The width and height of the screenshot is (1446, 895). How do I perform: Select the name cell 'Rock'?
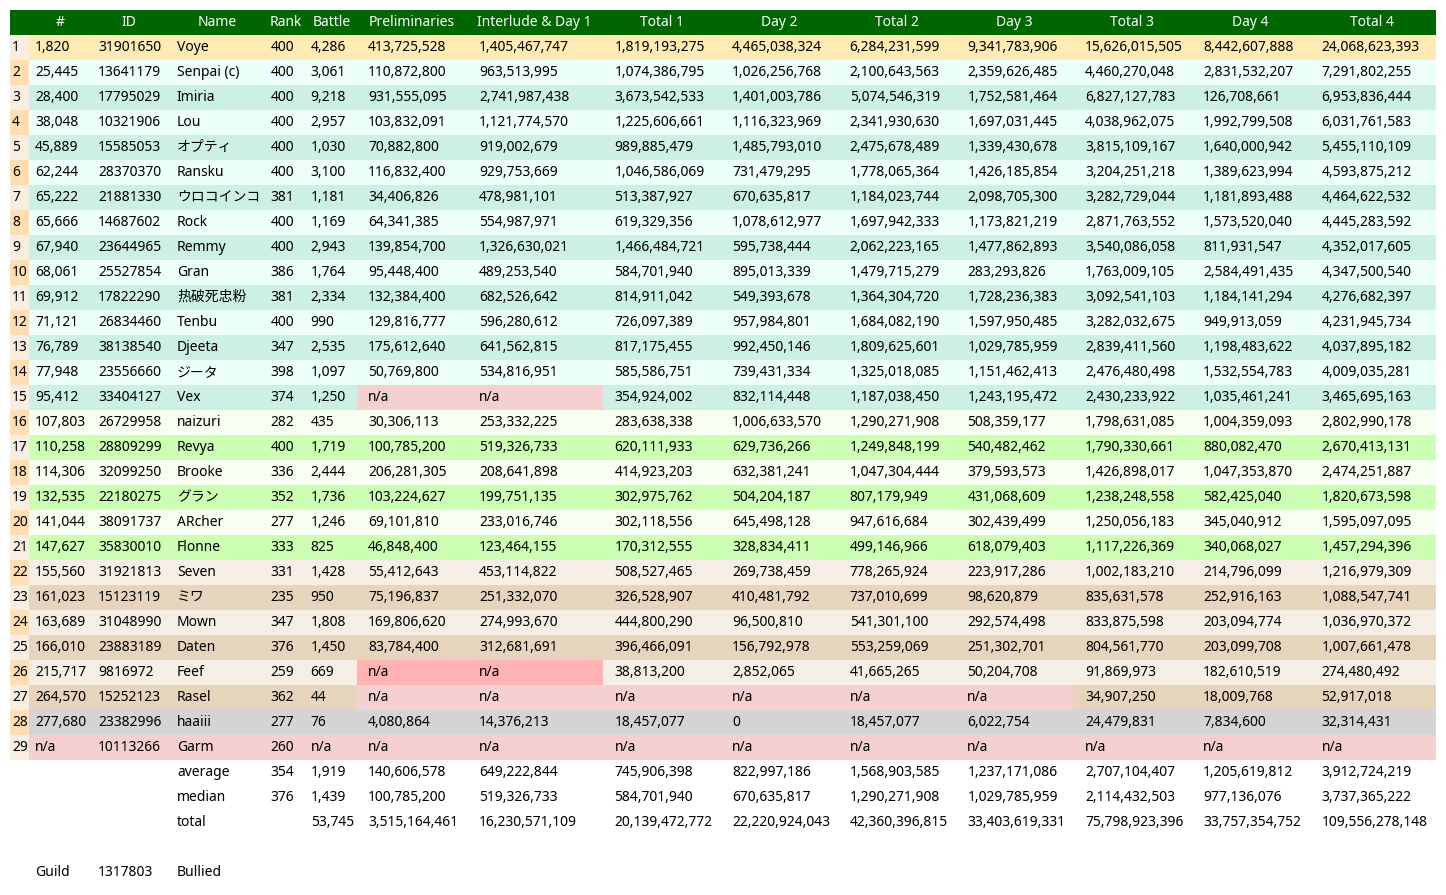192,221
